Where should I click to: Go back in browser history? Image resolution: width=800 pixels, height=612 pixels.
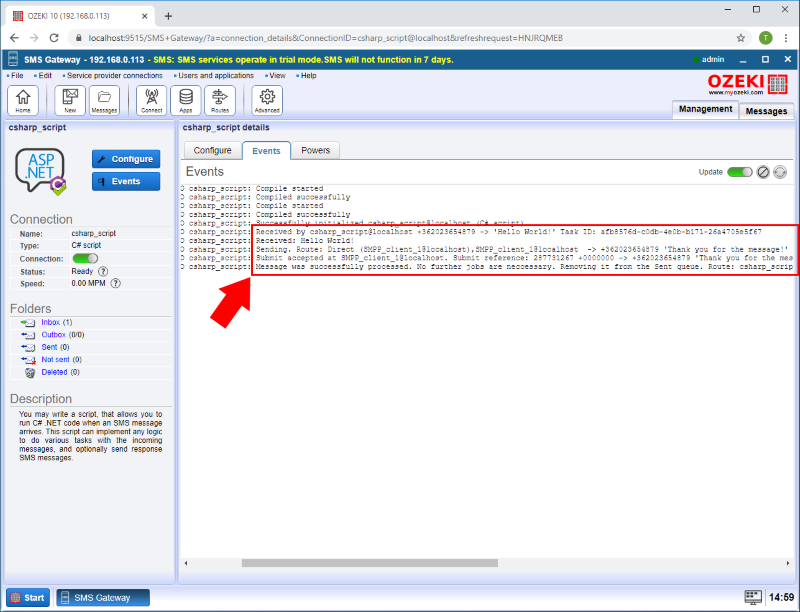coord(14,38)
